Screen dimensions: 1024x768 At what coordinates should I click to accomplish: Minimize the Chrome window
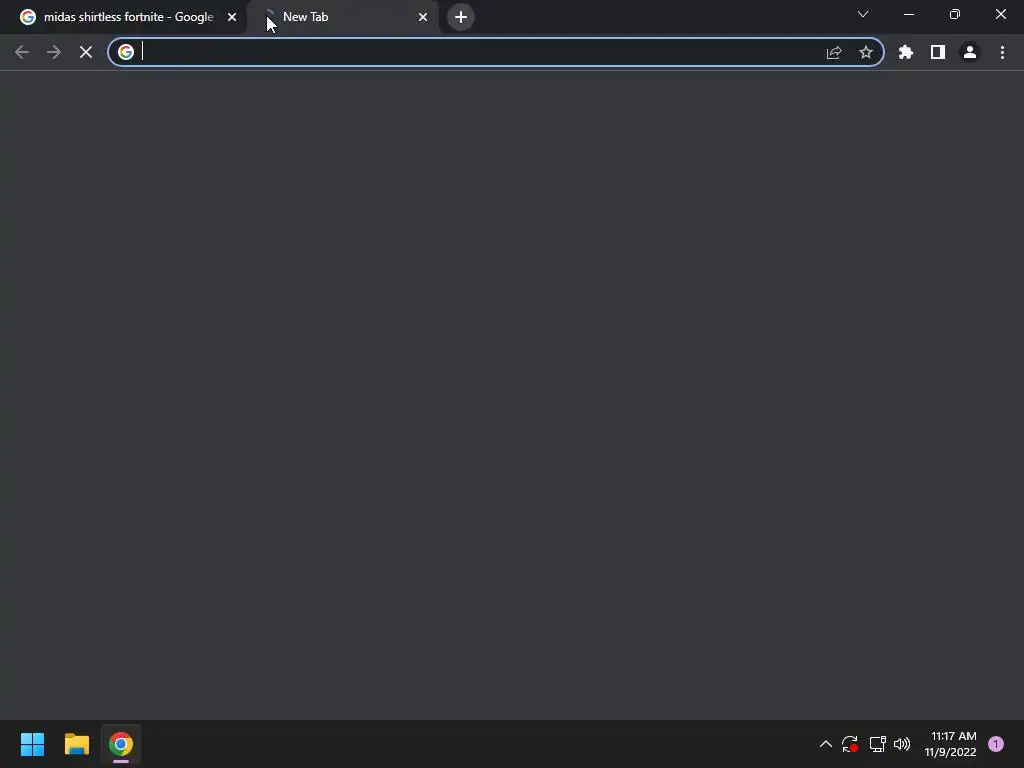point(909,14)
